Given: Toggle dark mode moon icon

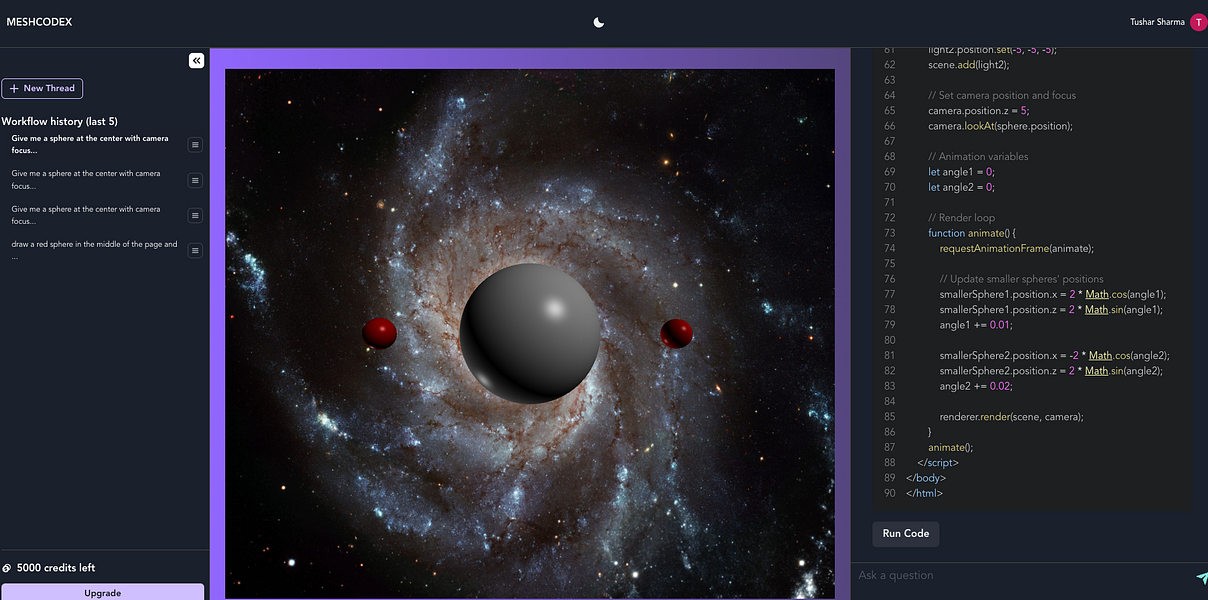Looking at the screenshot, I should coord(599,22).
